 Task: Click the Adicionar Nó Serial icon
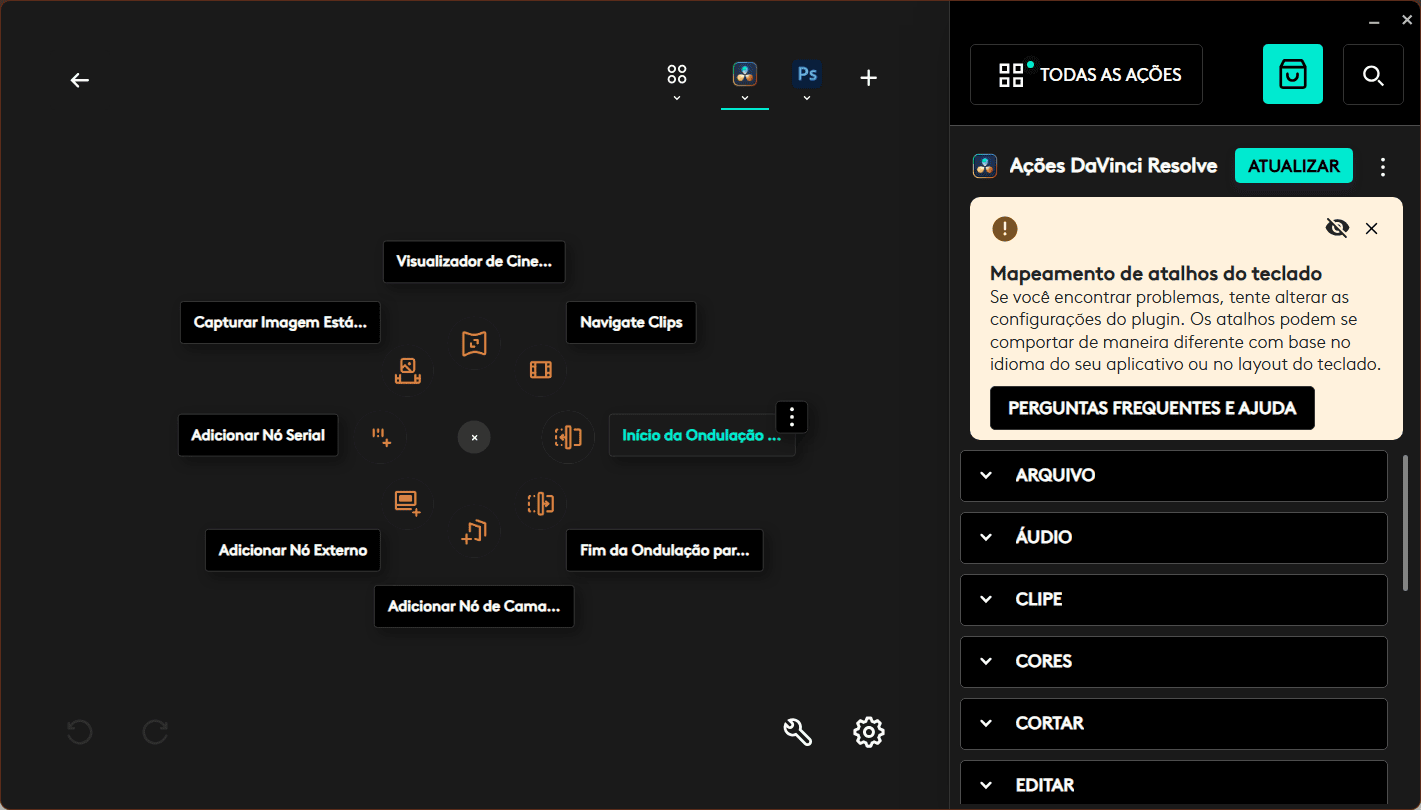(x=381, y=436)
